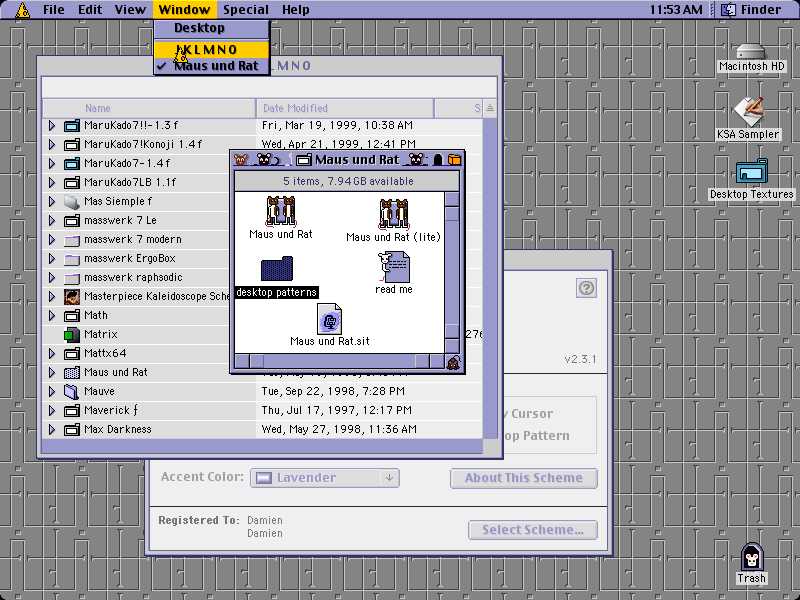The image size is (800, 600).
Task: Click the Max Darkness folder icon
Action: coord(72,430)
